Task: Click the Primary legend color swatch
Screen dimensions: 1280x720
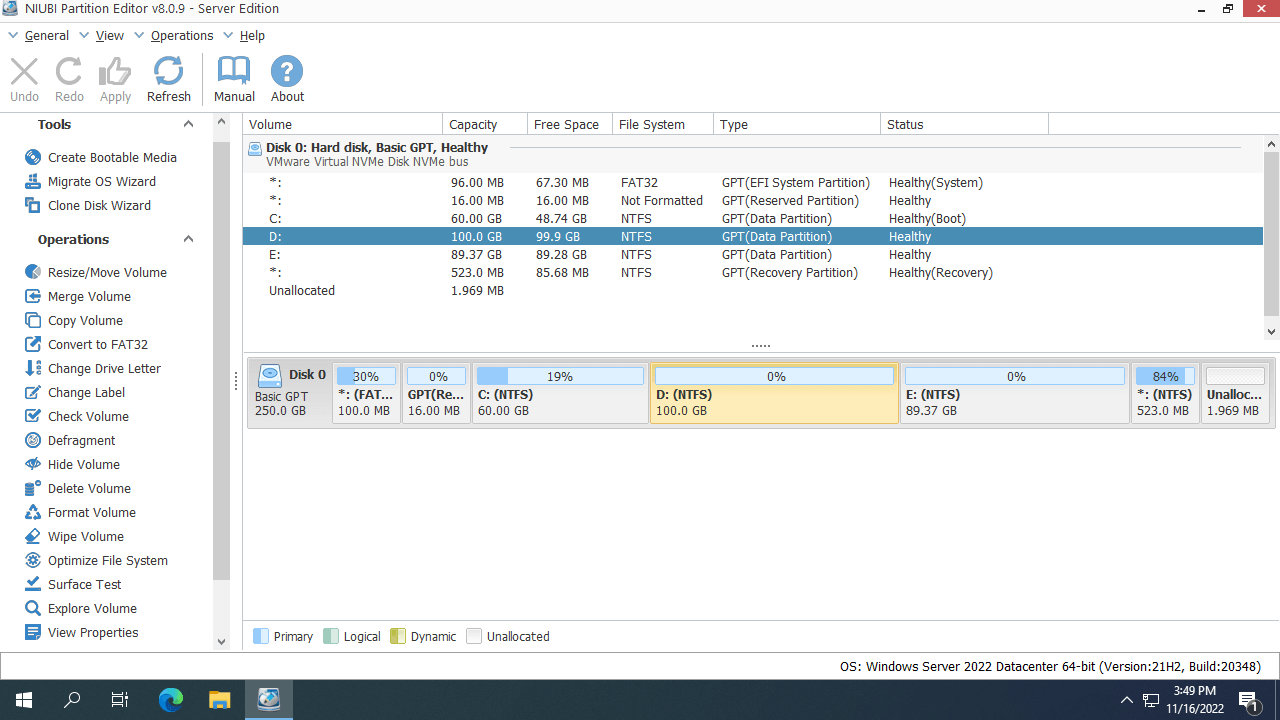Action: 261,636
